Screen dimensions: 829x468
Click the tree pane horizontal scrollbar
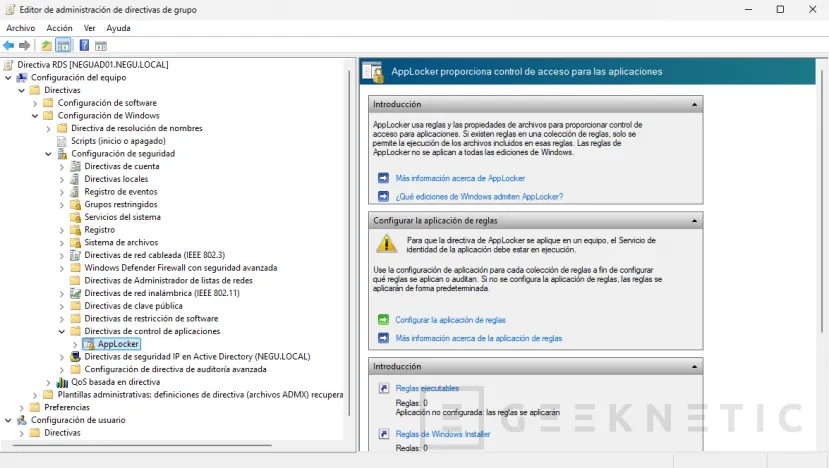pyautogui.click(x=142, y=446)
